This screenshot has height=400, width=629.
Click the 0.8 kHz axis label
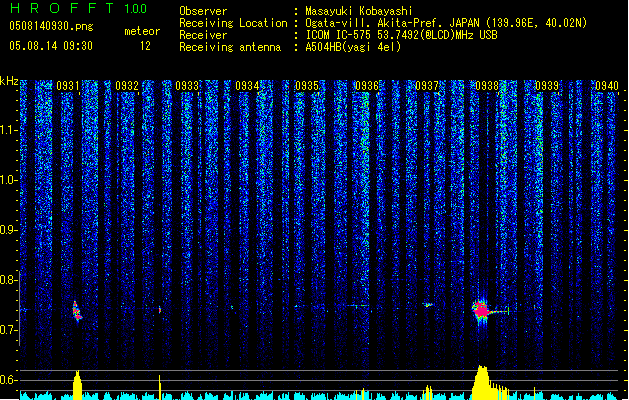[8, 280]
